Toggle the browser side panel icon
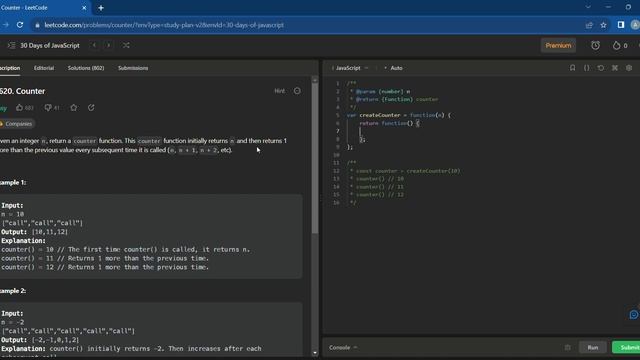 [x=621, y=25]
